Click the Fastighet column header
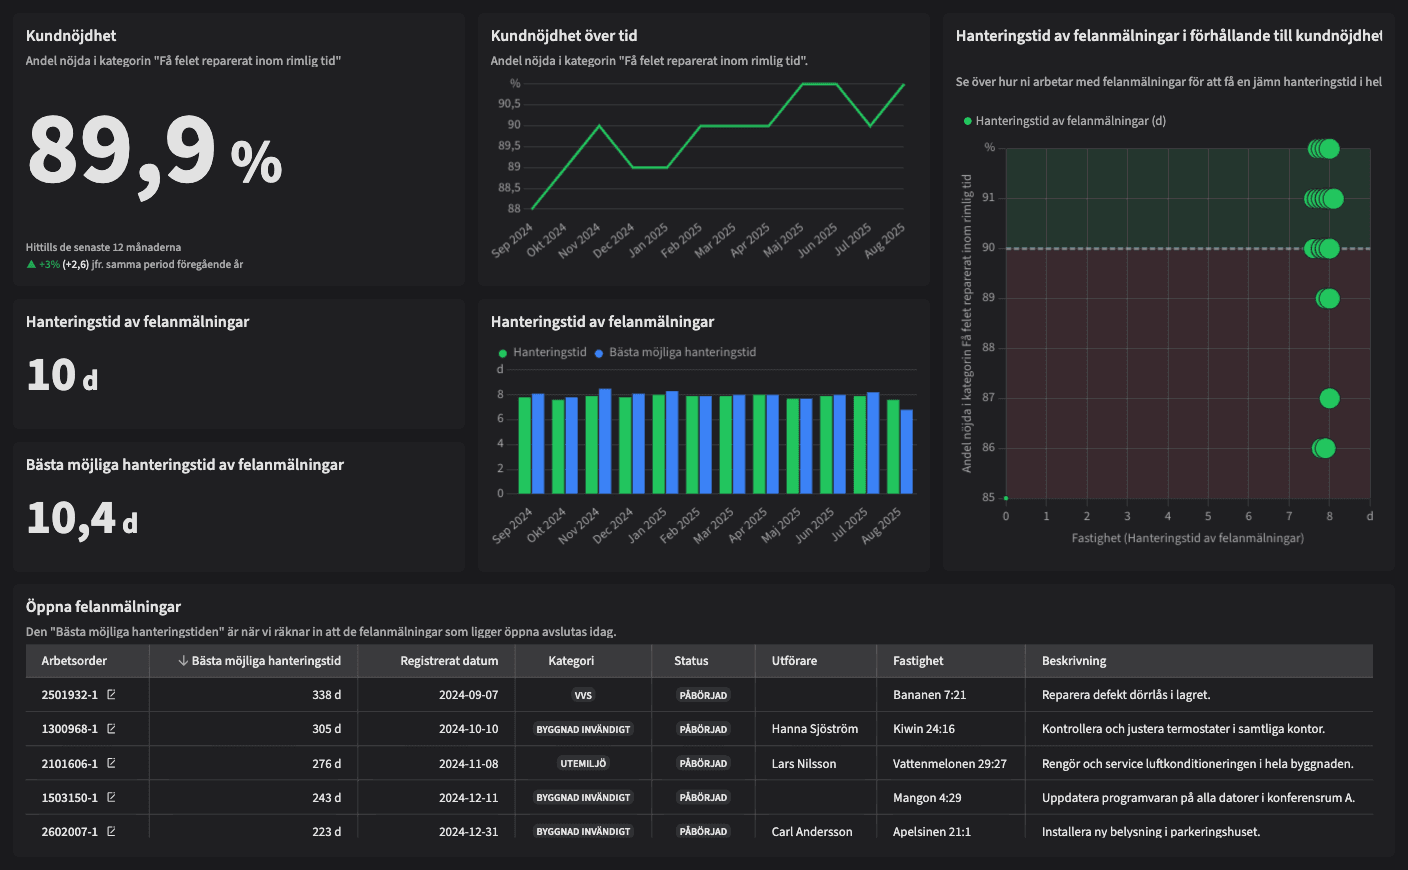Screen dimensions: 1408x870 (x=918, y=661)
